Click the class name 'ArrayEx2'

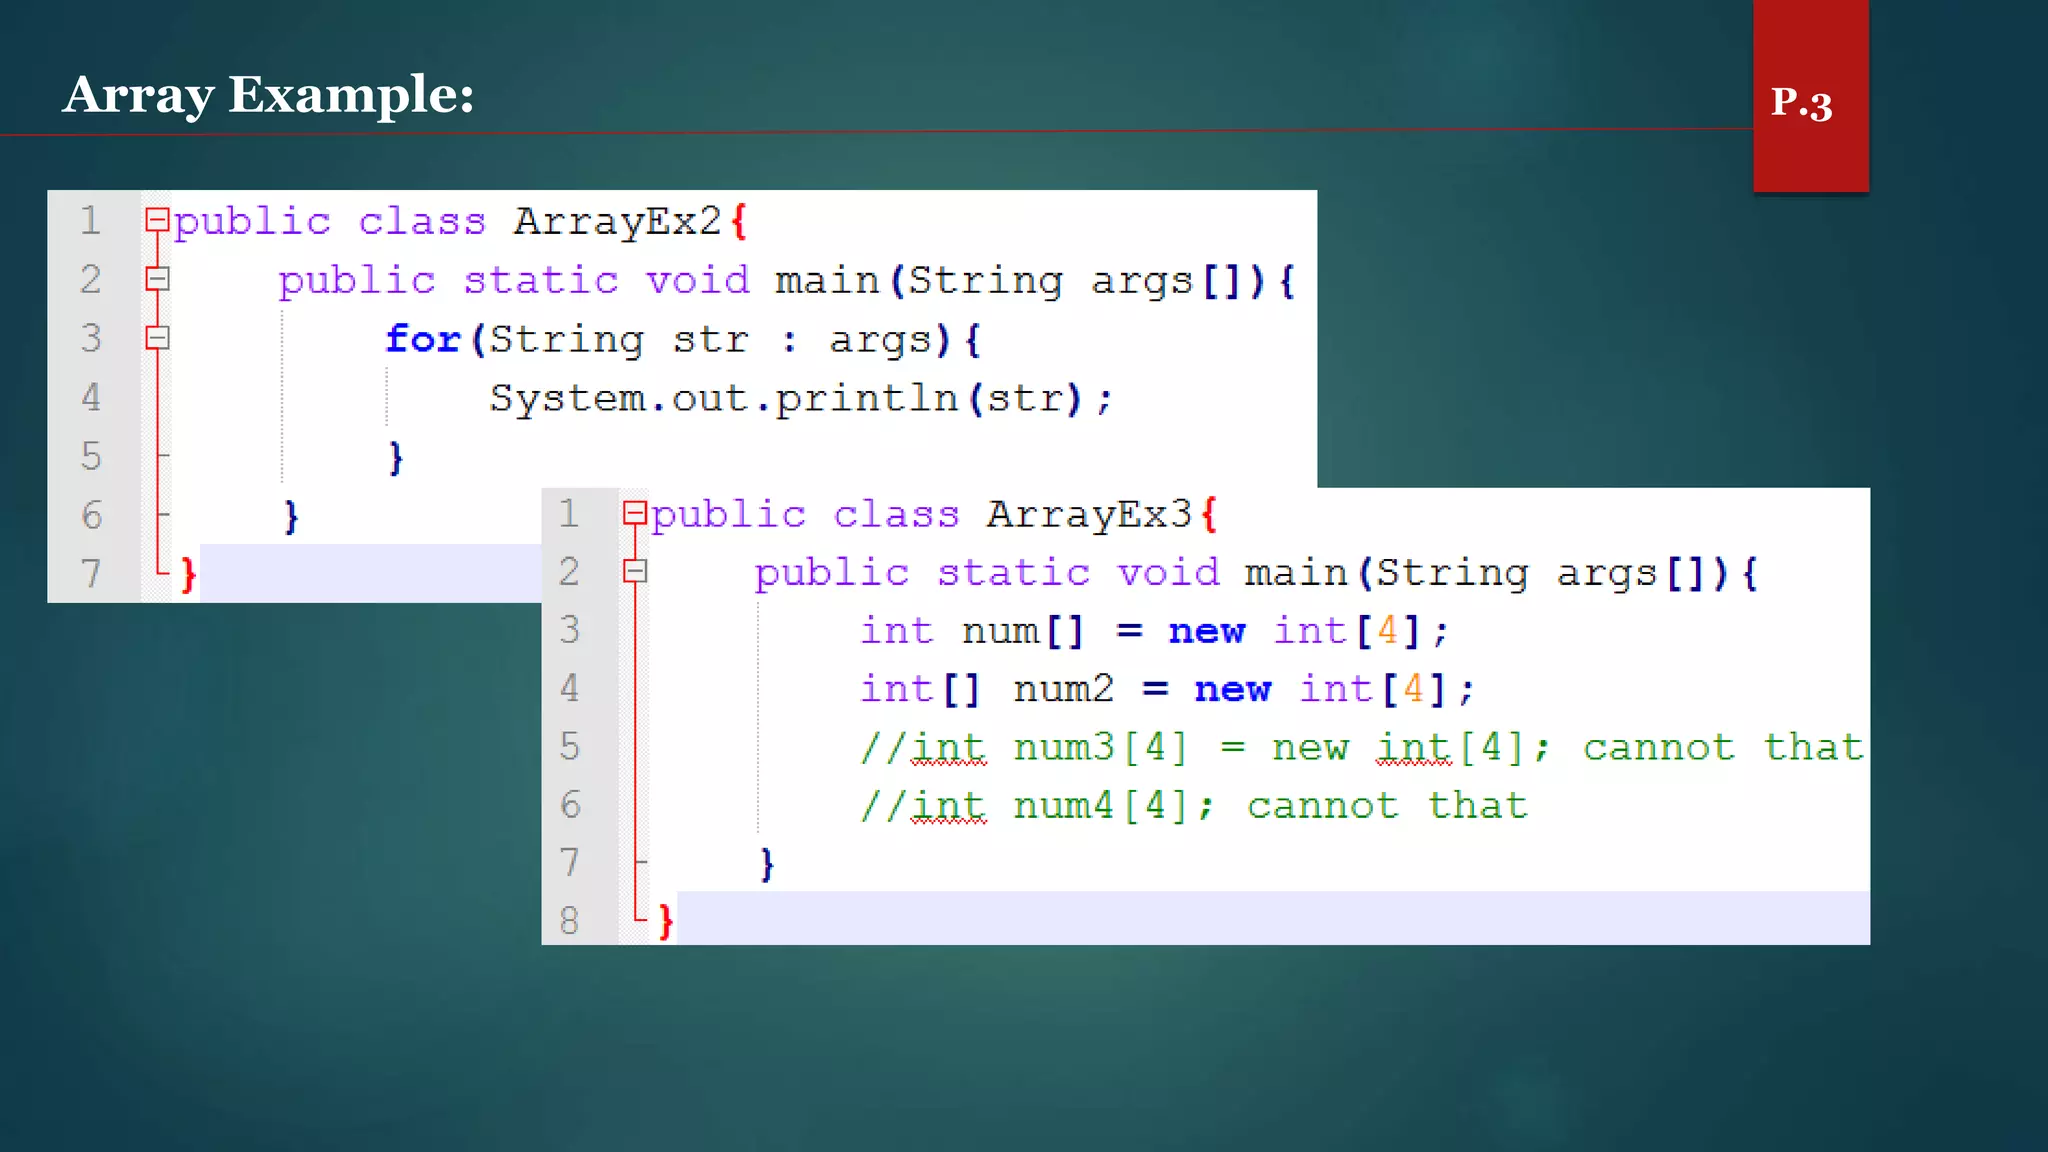pyautogui.click(x=617, y=221)
